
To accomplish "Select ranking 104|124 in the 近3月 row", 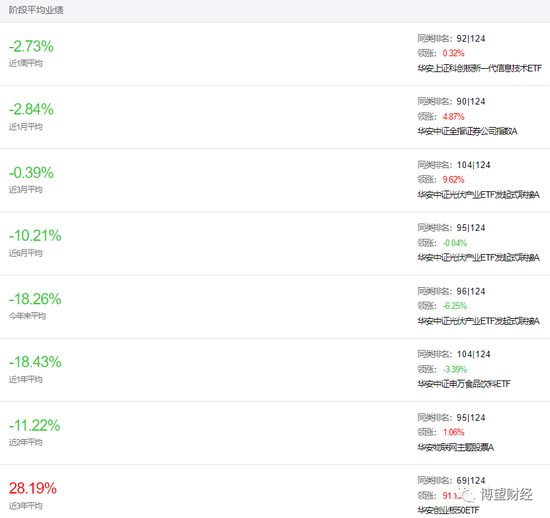I will pyautogui.click(x=473, y=165).
